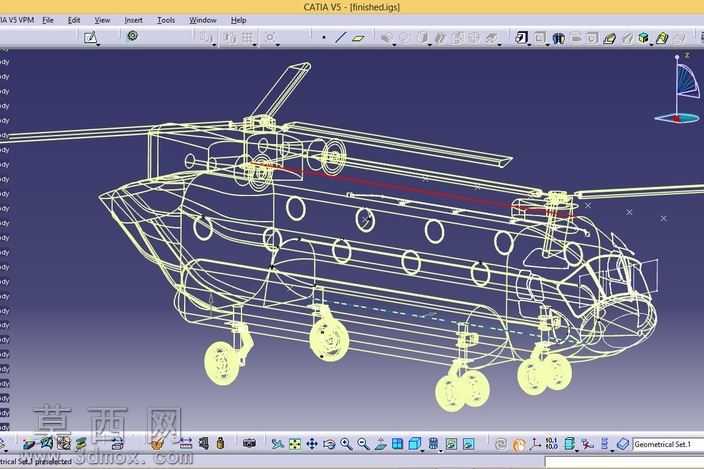Click geometrical set icon left of name box
This screenshot has height=469, width=704.
[623, 444]
